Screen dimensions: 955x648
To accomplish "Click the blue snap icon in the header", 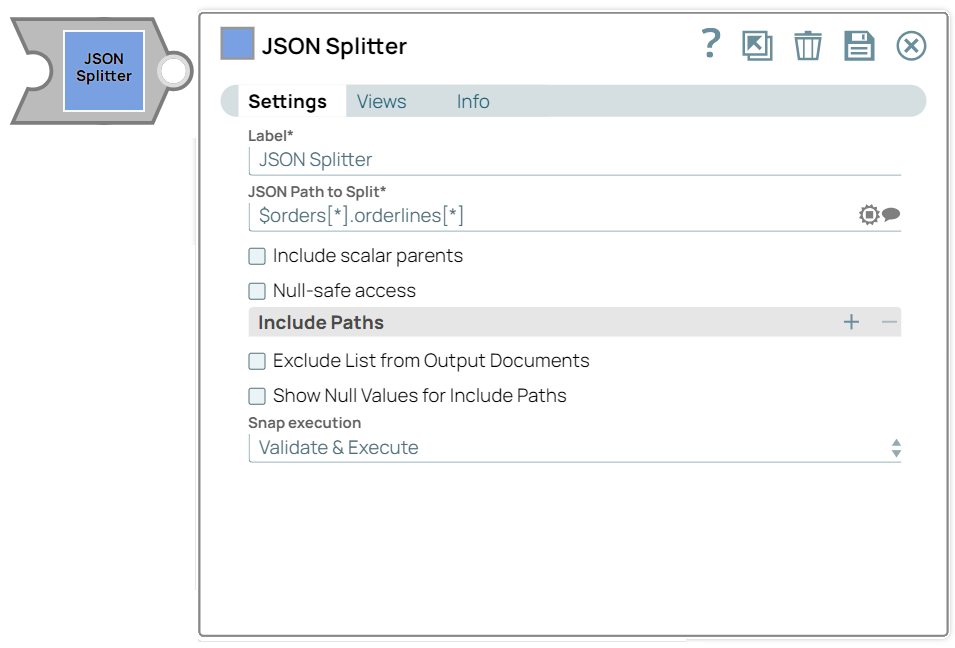I will pos(236,44).
